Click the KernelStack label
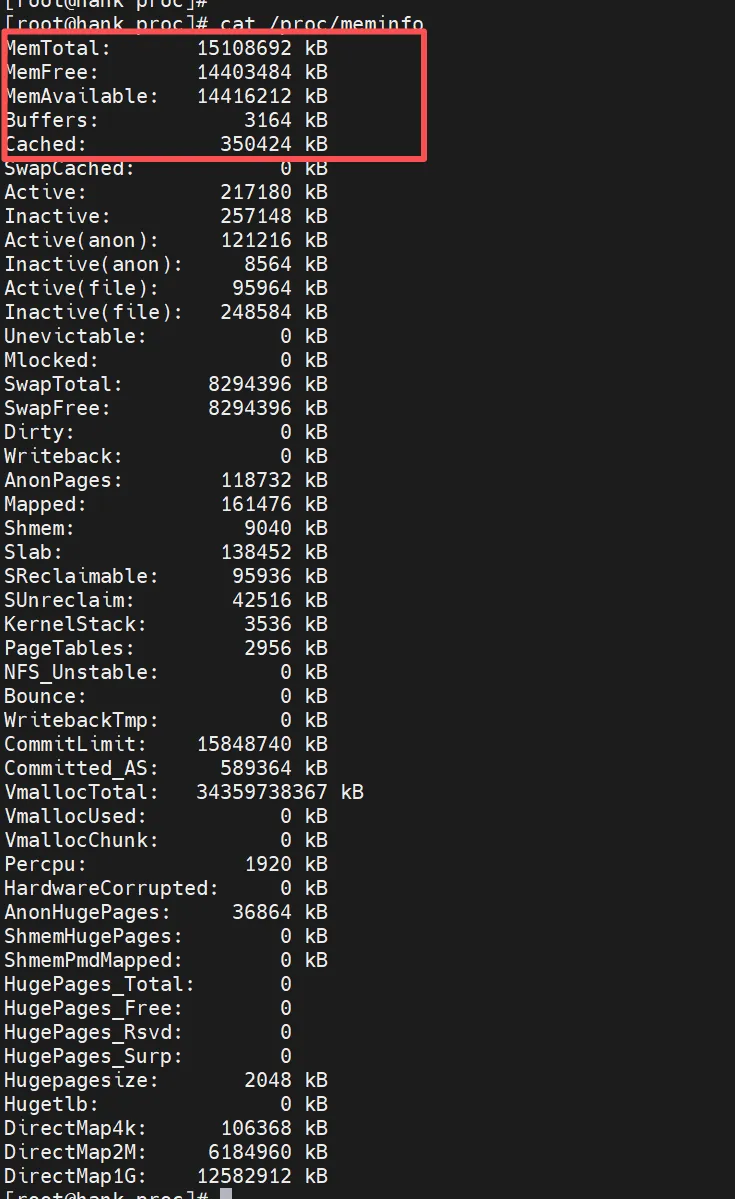Screen dimensions: 735x1199 (x=76, y=624)
